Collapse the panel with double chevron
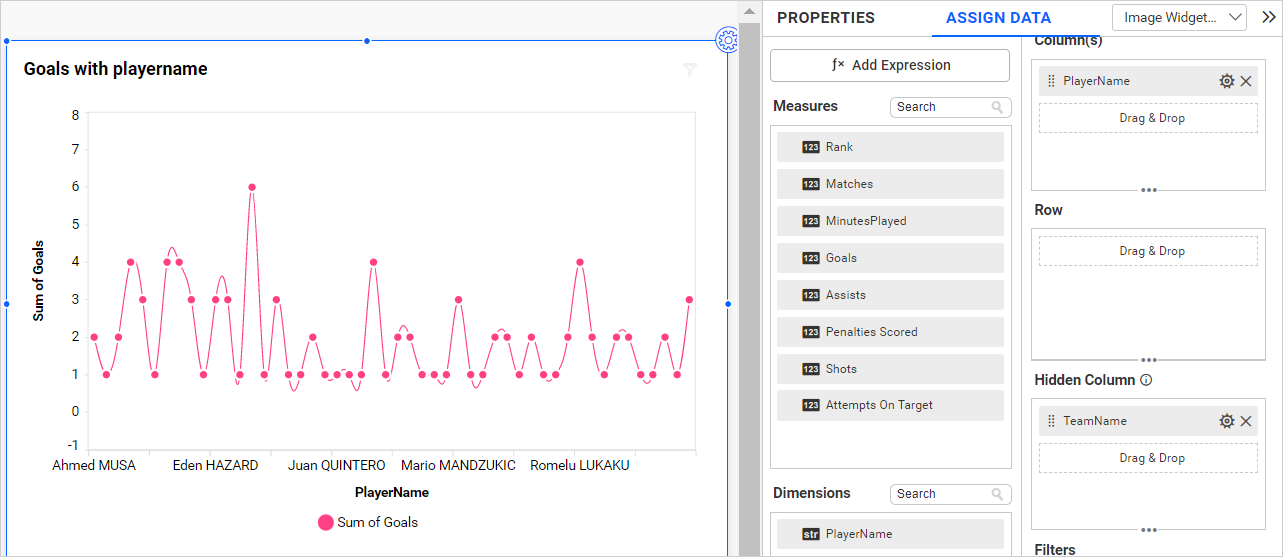Image resolution: width=1283 pixels, height=557 pixels. tap(1268, 17)
